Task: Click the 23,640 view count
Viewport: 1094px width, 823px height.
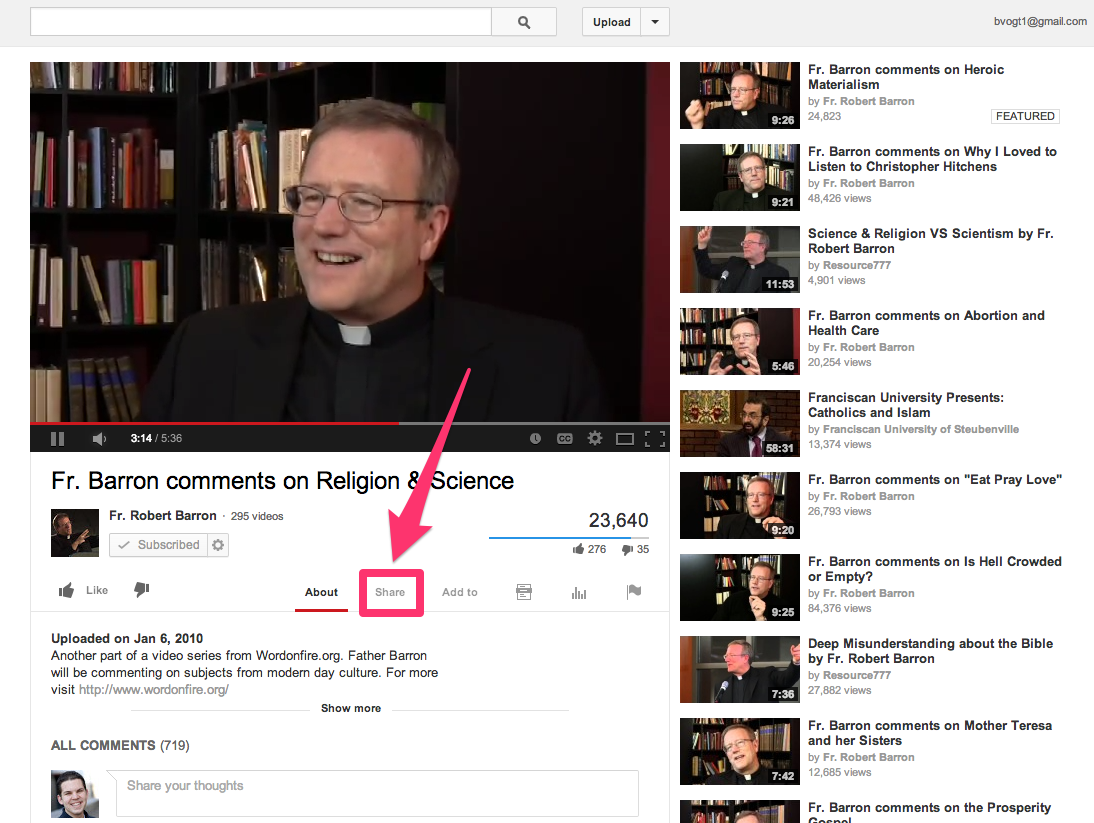Action: tap(618, 520)
